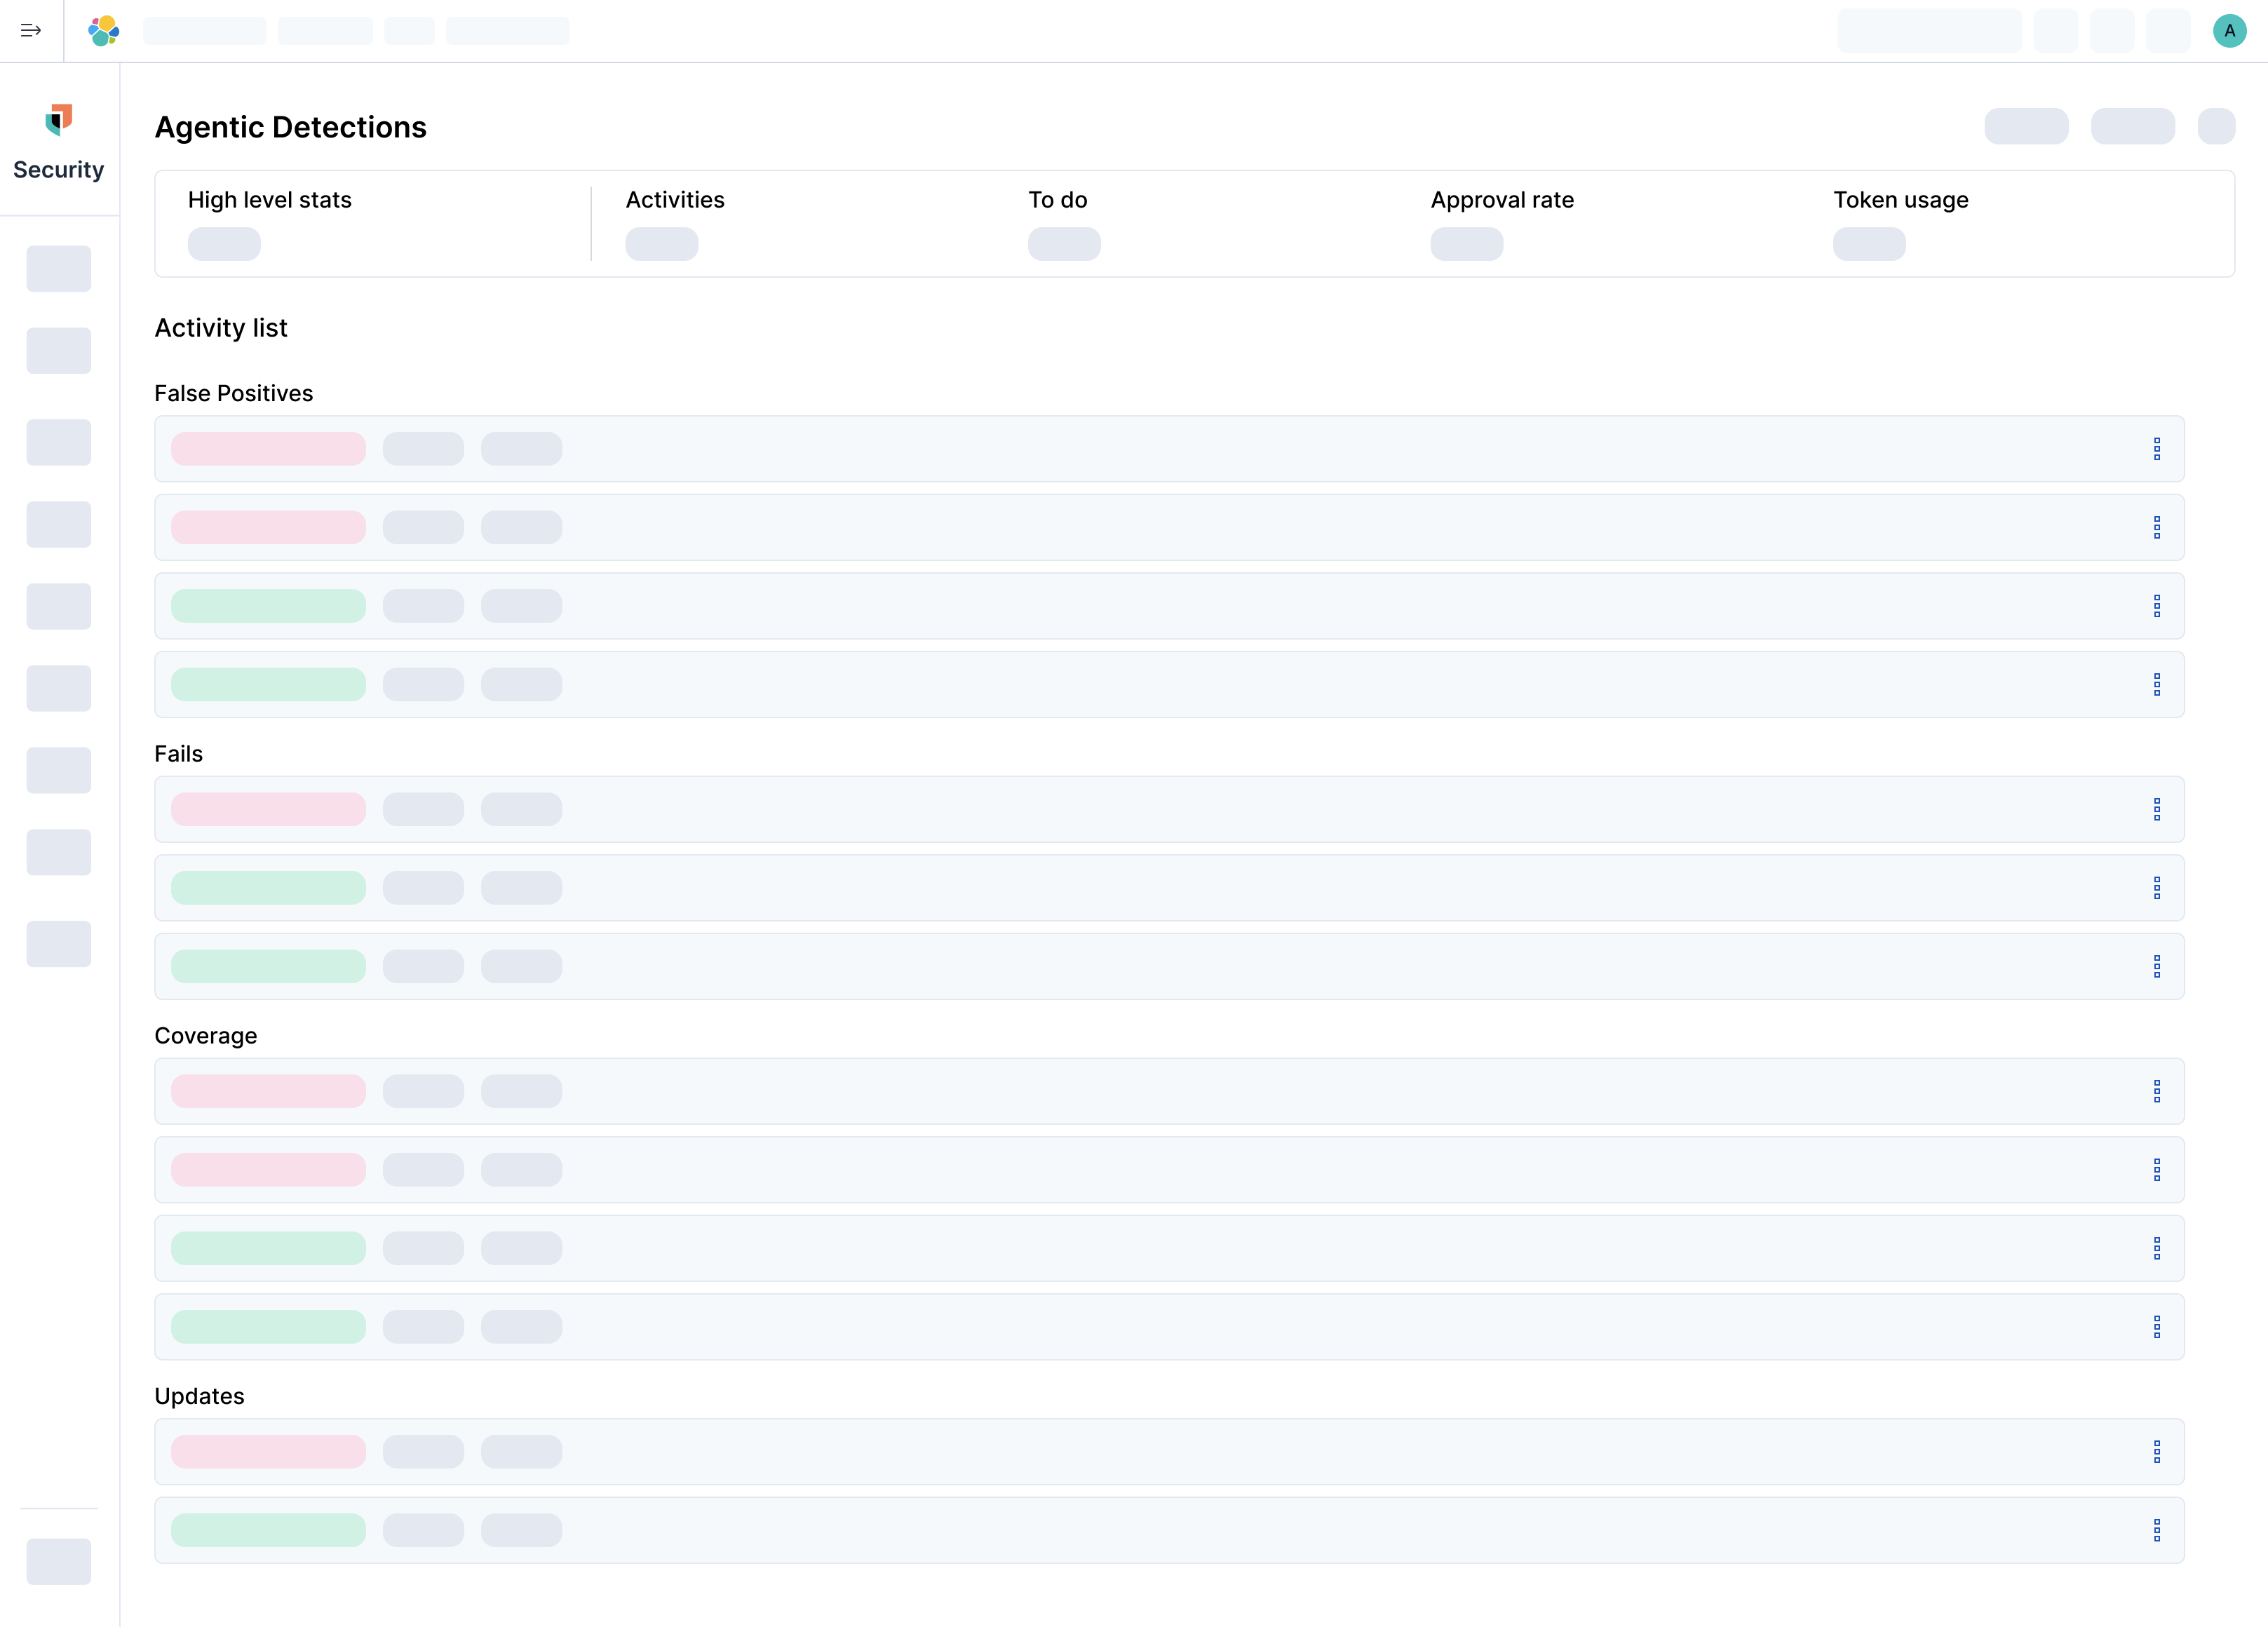Select the "High level stats" label
Image resolution: width=2268 pixels, height=1627 pixels.
click(270, 200)
